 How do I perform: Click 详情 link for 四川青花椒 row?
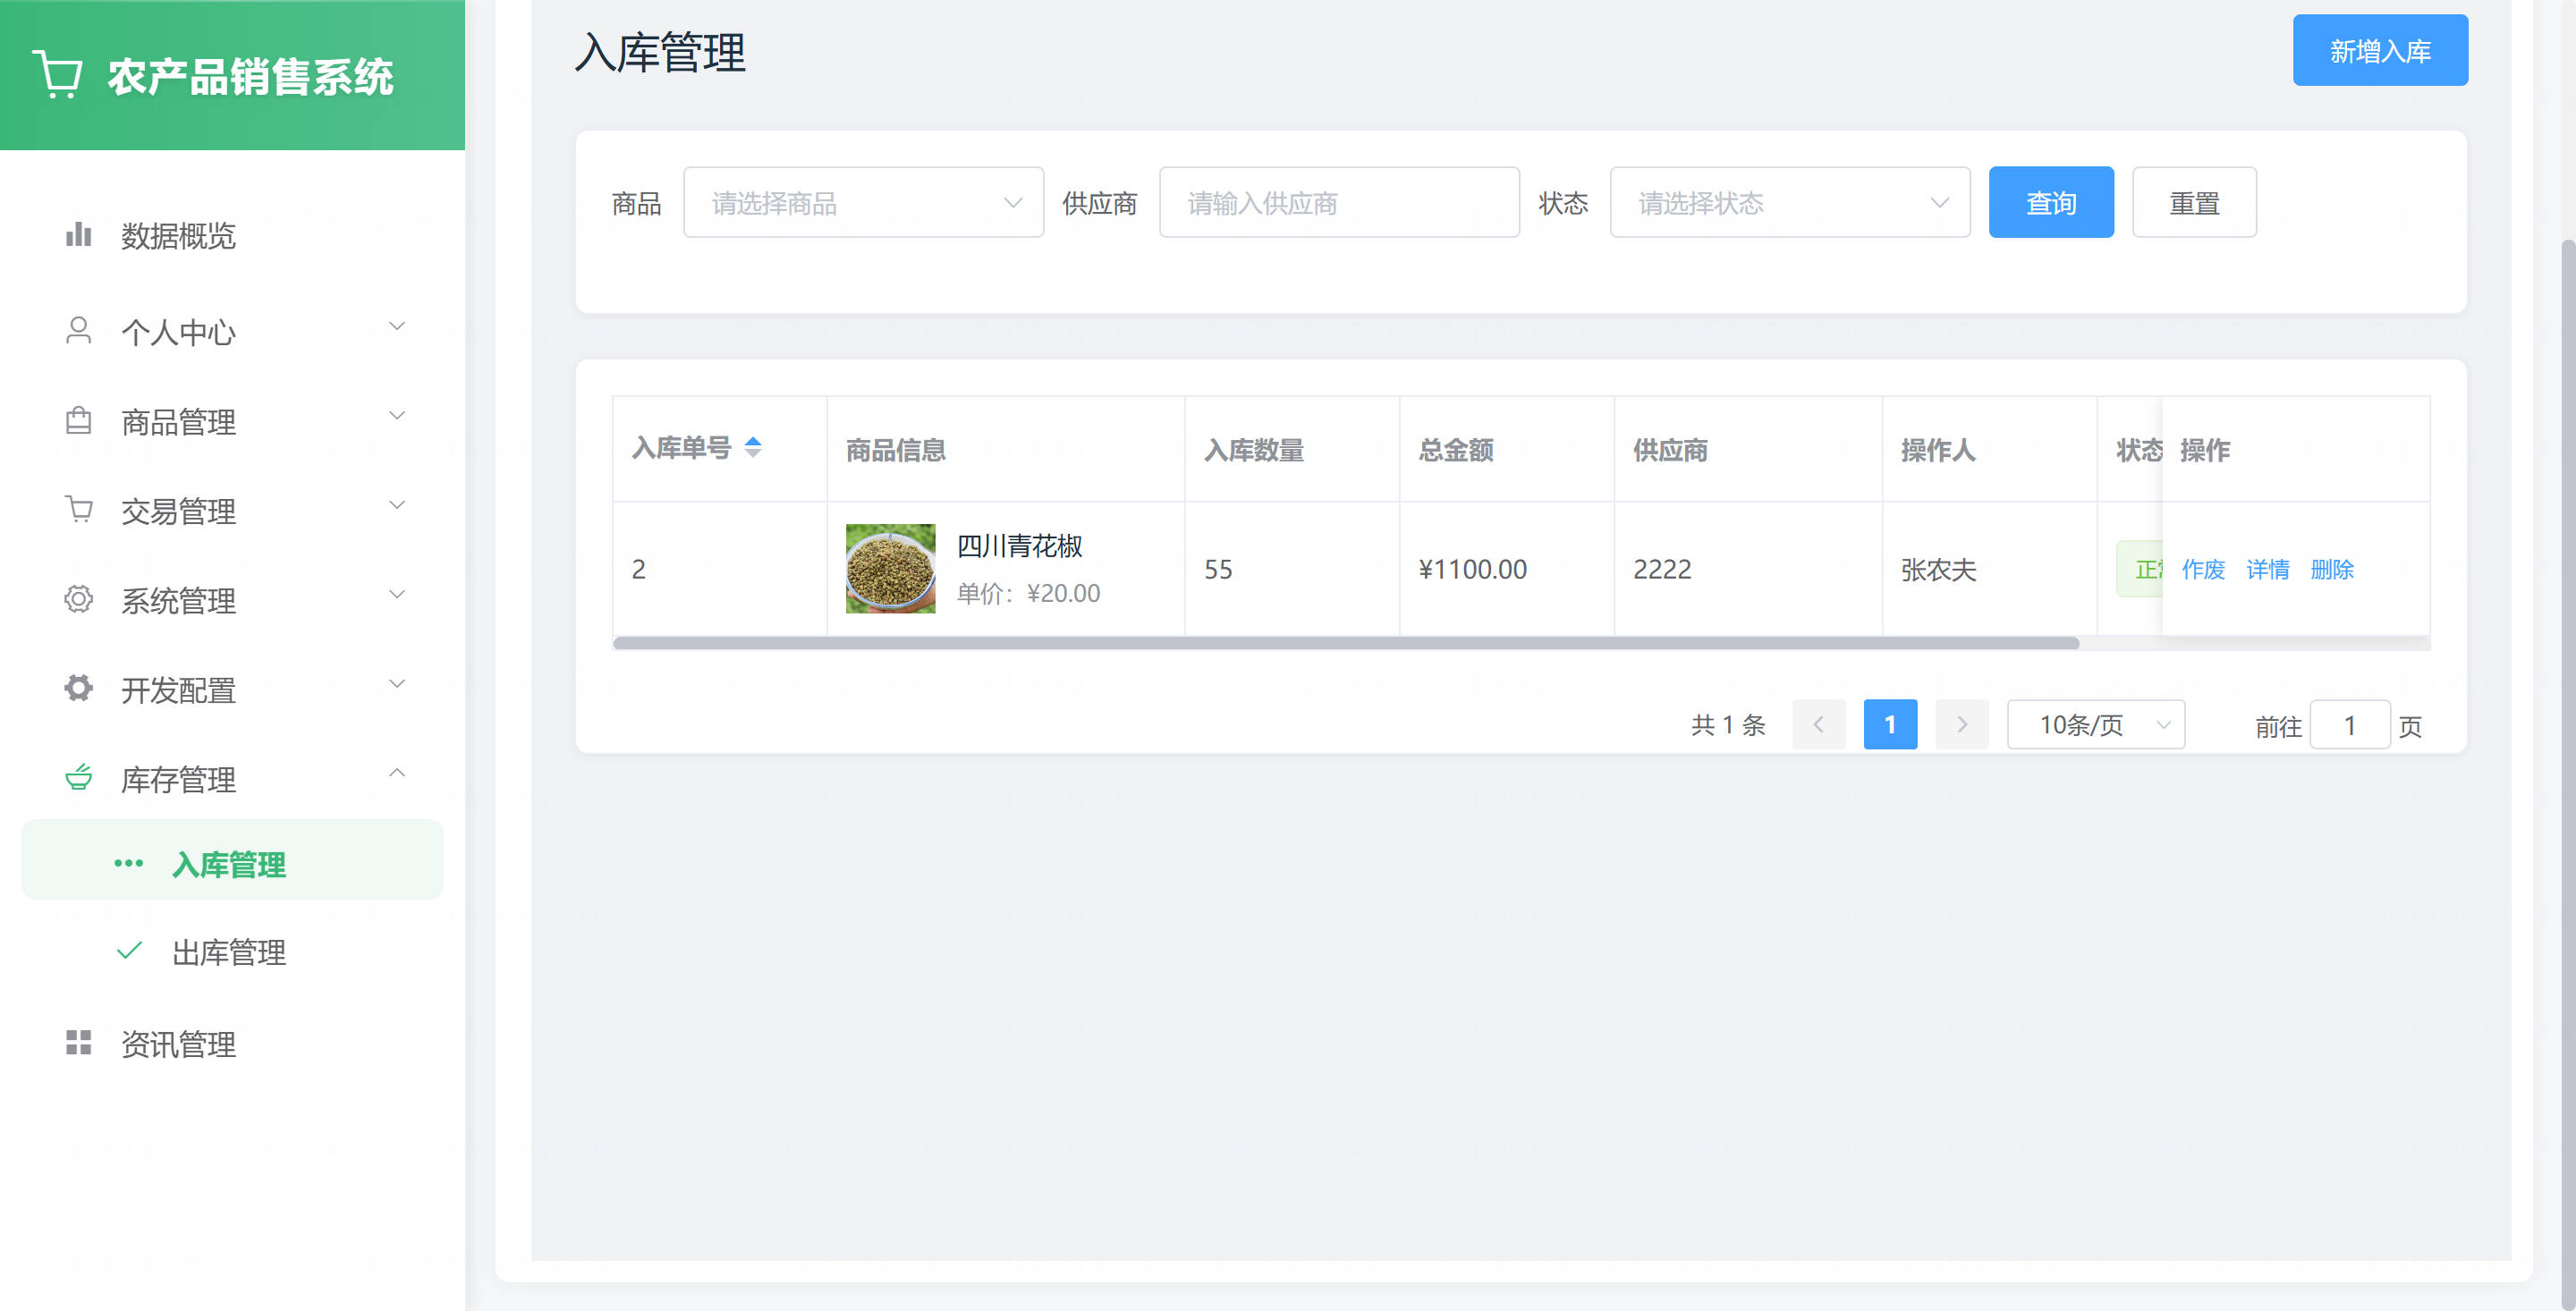2268,569
